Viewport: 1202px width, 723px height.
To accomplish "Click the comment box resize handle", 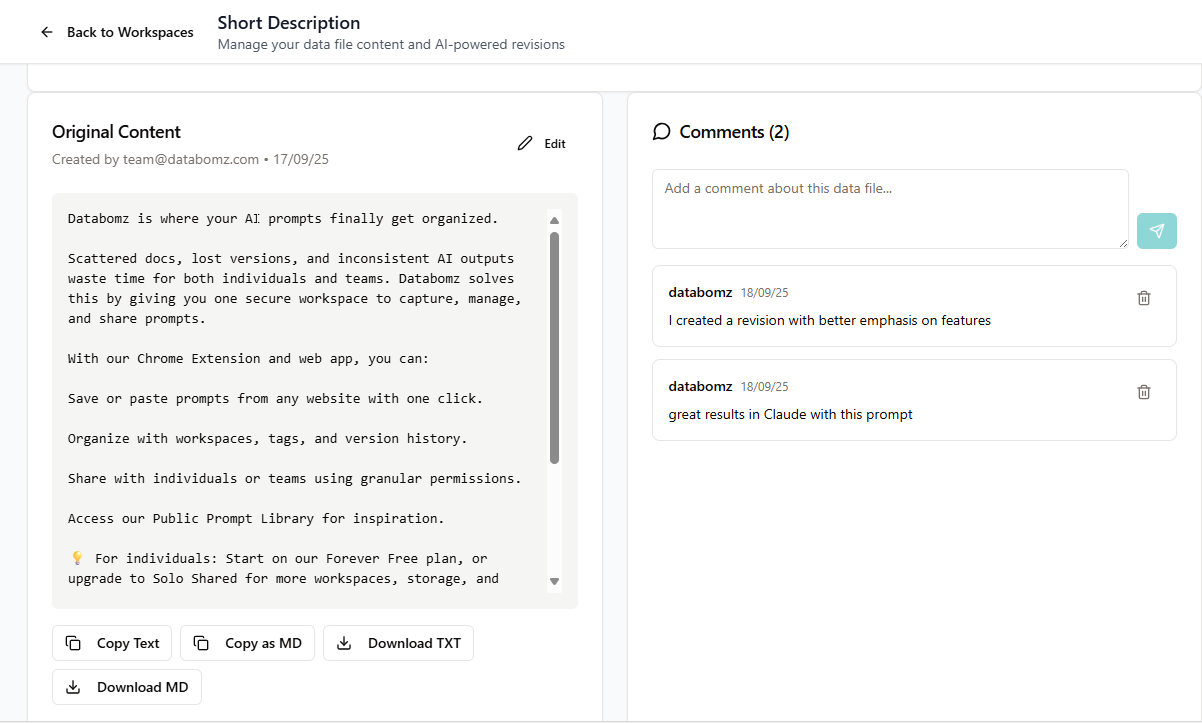I will pos(1123,243).
